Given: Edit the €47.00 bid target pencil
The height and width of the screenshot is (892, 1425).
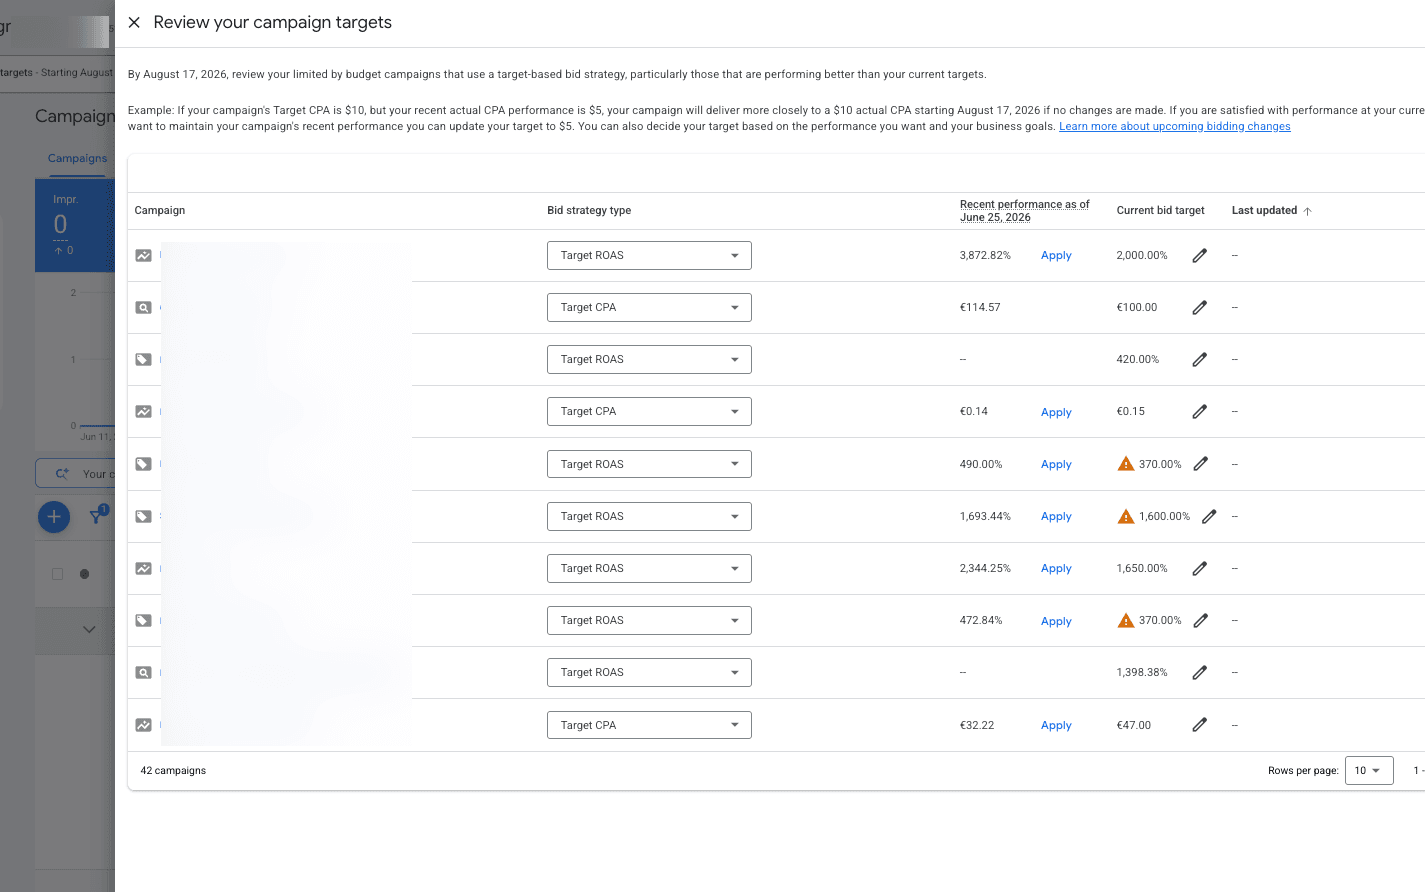Looking at the screenshot, I should (x=1199, y=725).
